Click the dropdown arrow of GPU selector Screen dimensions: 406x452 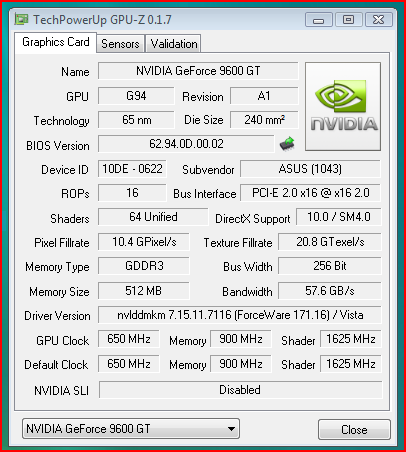pos(231,429)
